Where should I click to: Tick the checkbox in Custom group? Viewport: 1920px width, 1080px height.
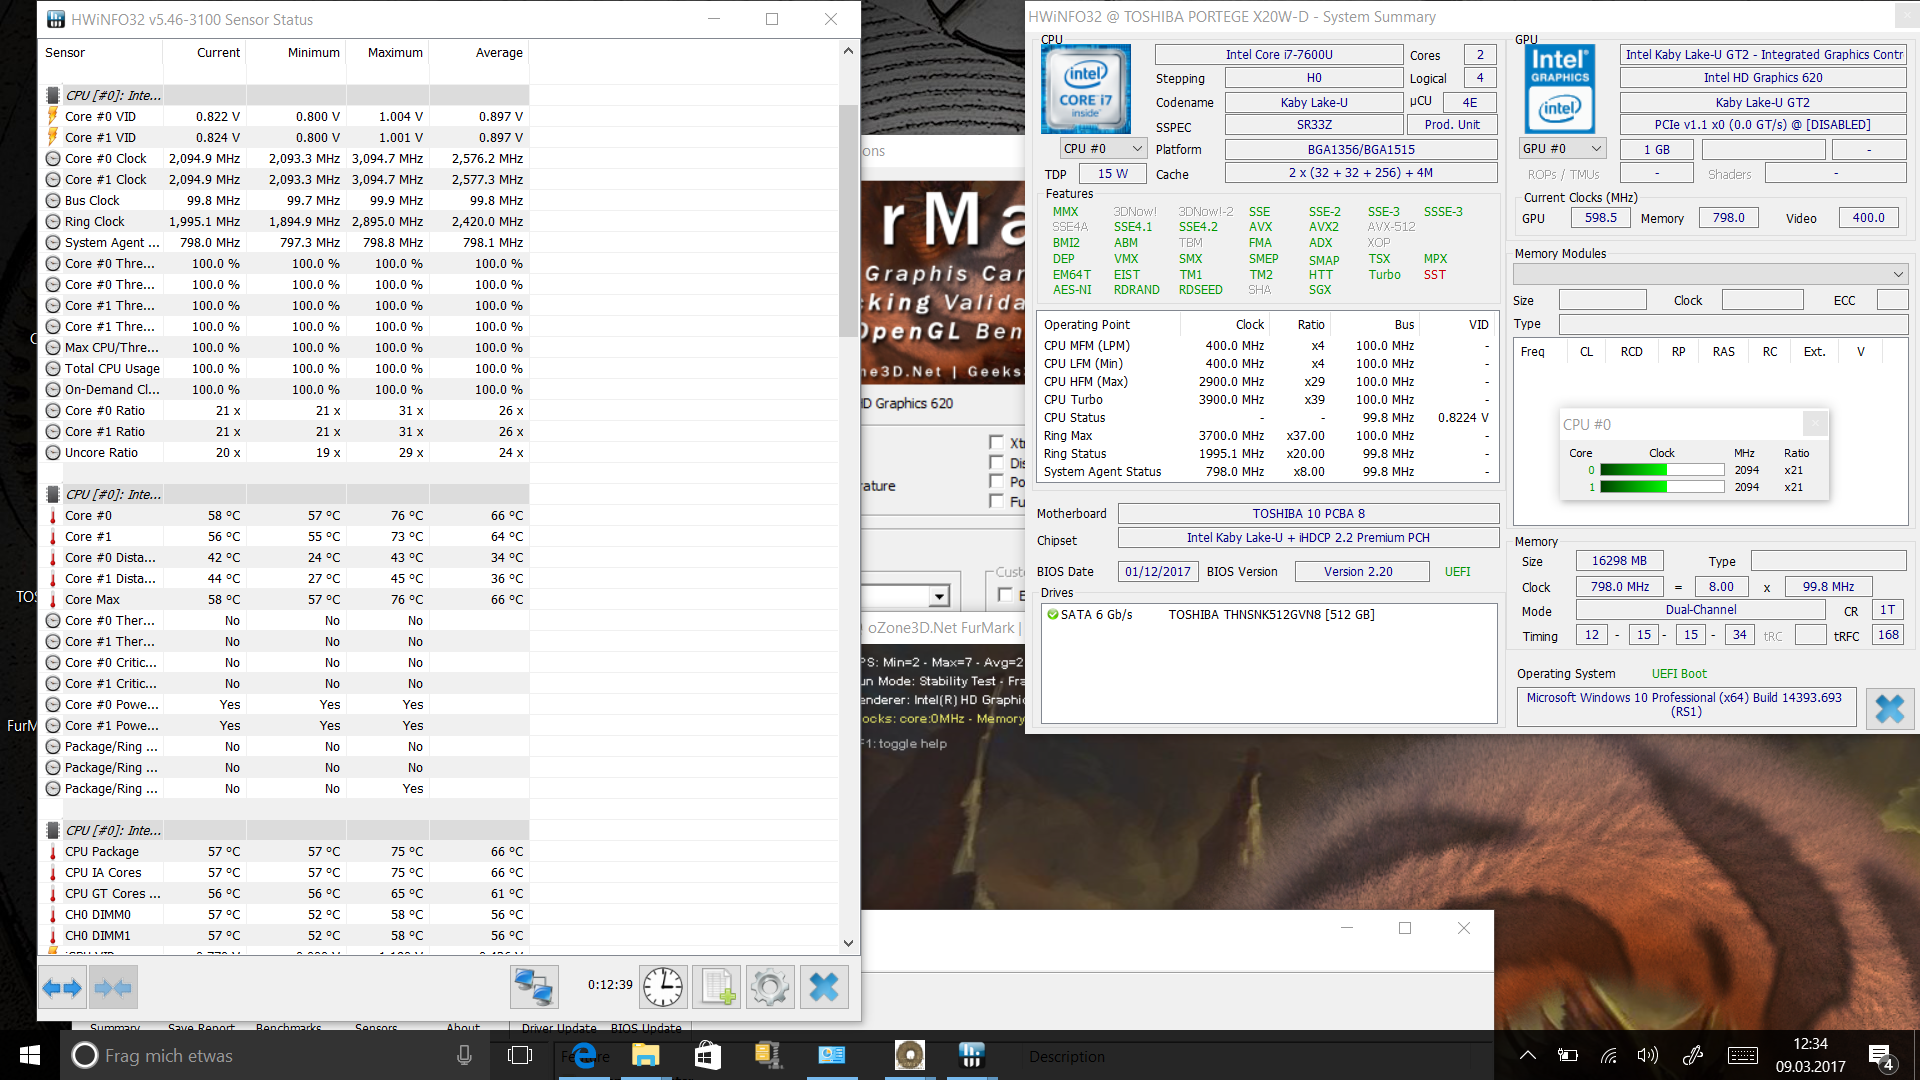point(1005,595)
